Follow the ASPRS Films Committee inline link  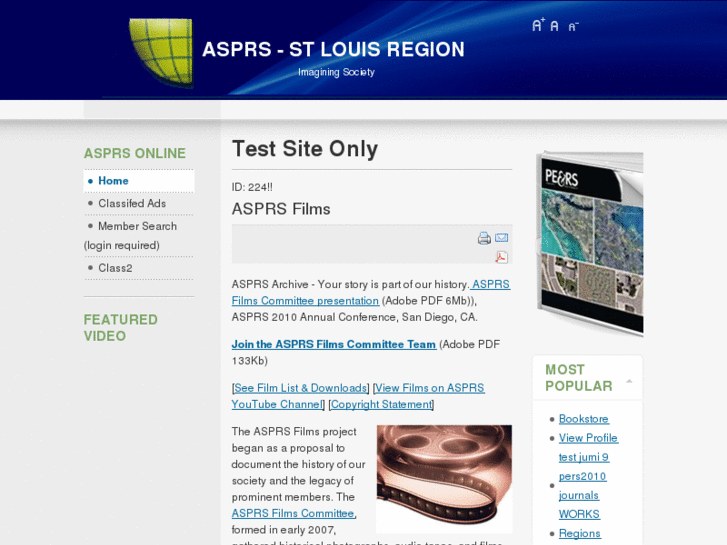click(293, 513)
